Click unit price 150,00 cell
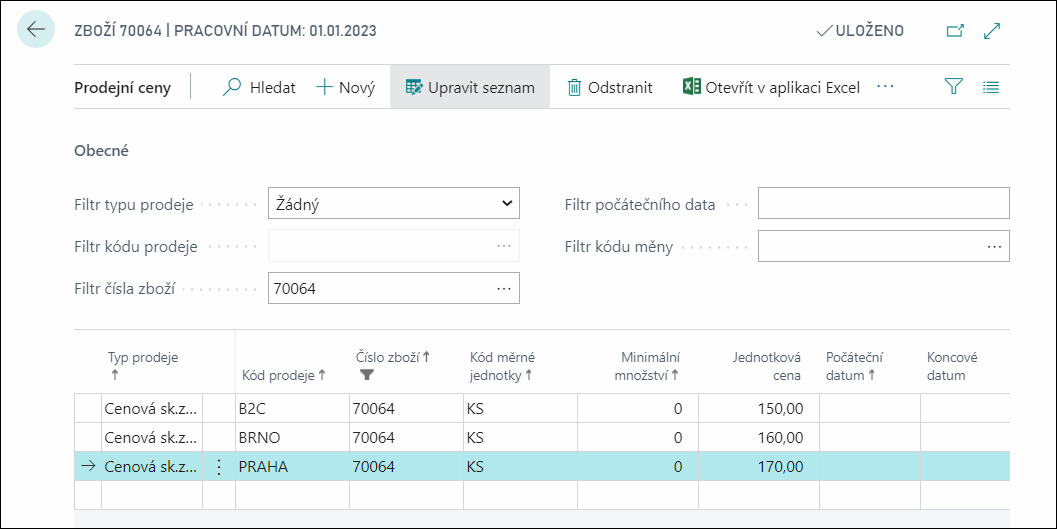This screenshot has height=529, width=1057. click(x=759, y=408)
